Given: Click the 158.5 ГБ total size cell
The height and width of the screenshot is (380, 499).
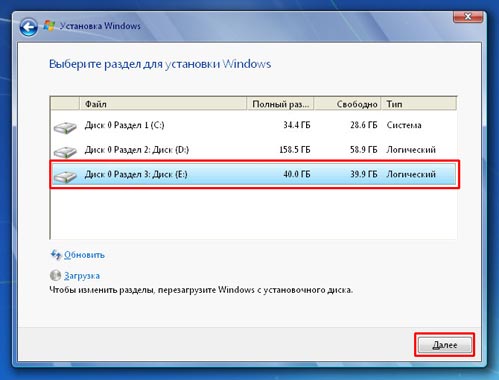Looking at the screenshot, I should point(295,150).
